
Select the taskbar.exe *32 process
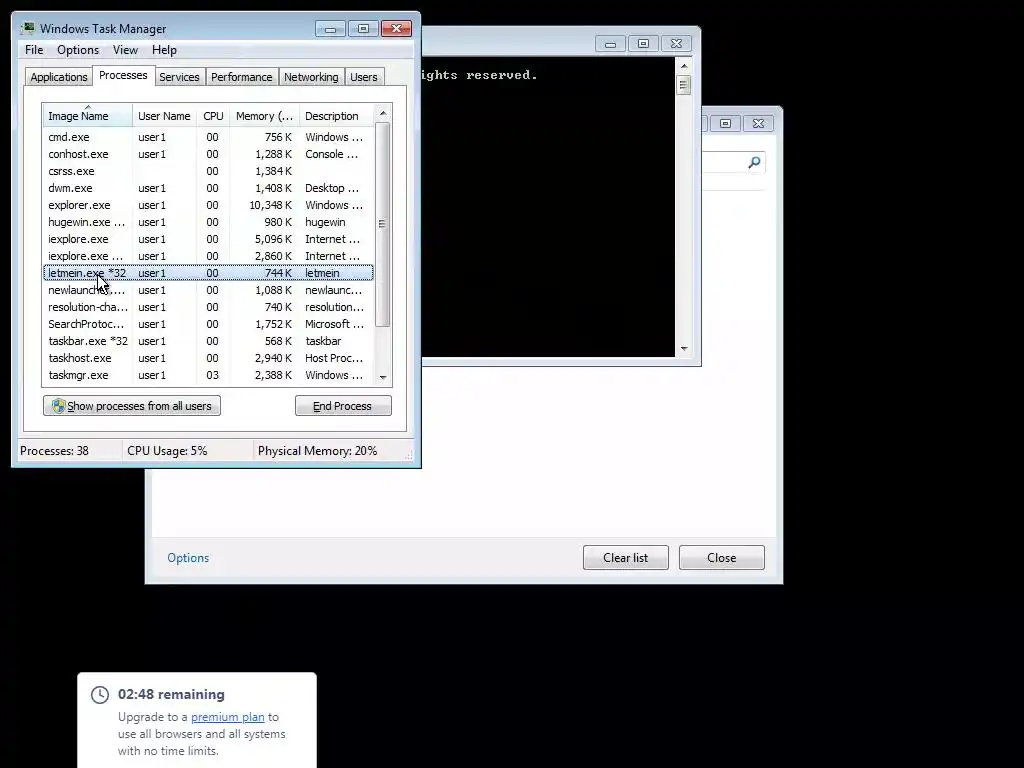(208, 341)
